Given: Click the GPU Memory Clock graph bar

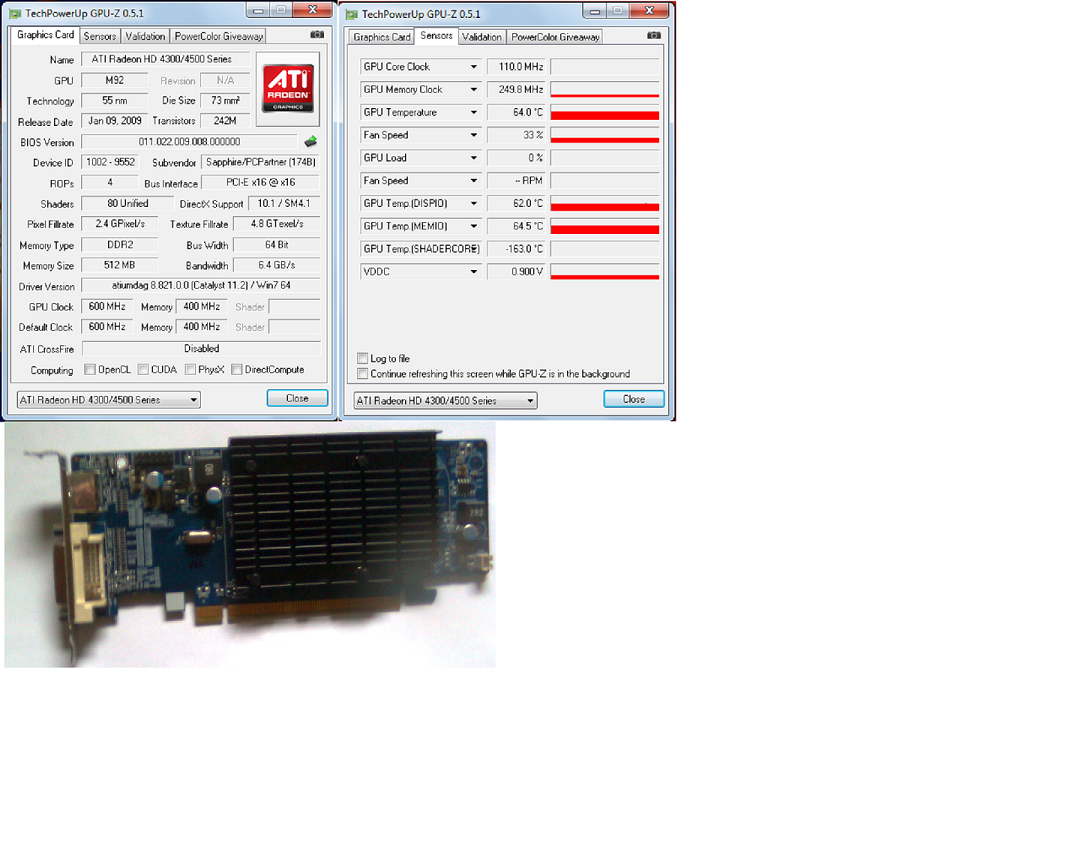Looking at the screenshot, I should pos(605,90).
